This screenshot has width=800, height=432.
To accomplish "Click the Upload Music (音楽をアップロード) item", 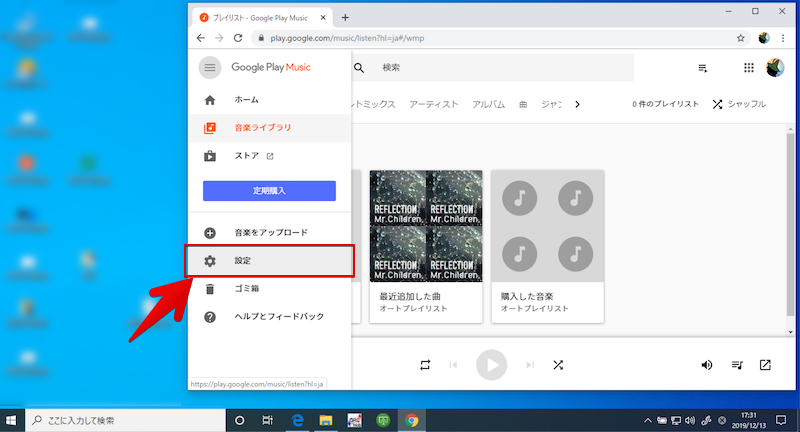I will [270, 233].
